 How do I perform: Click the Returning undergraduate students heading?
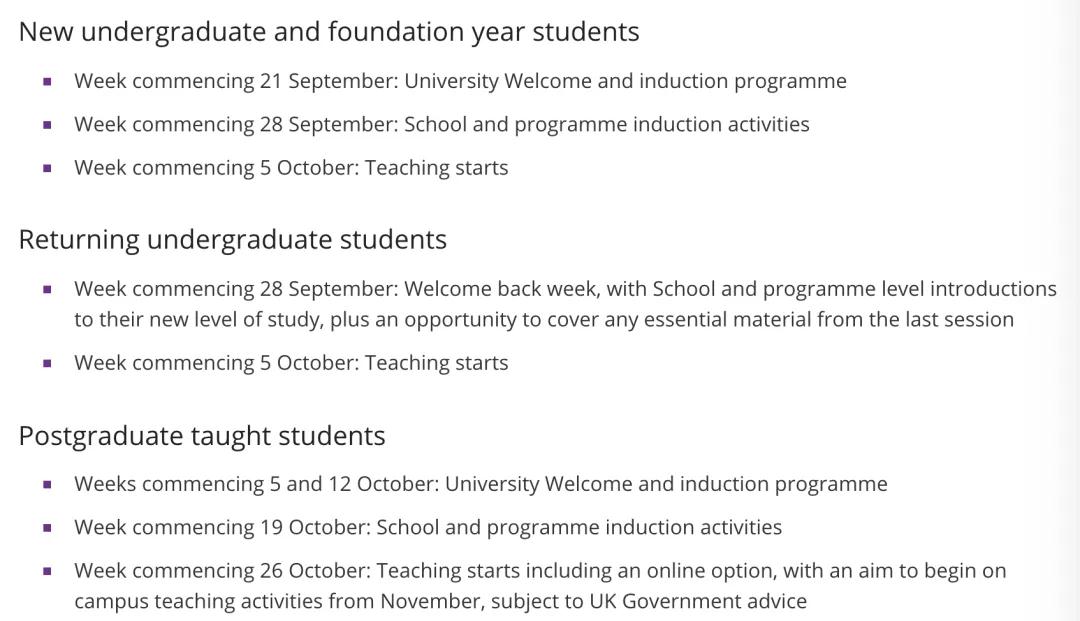point(233,240)
